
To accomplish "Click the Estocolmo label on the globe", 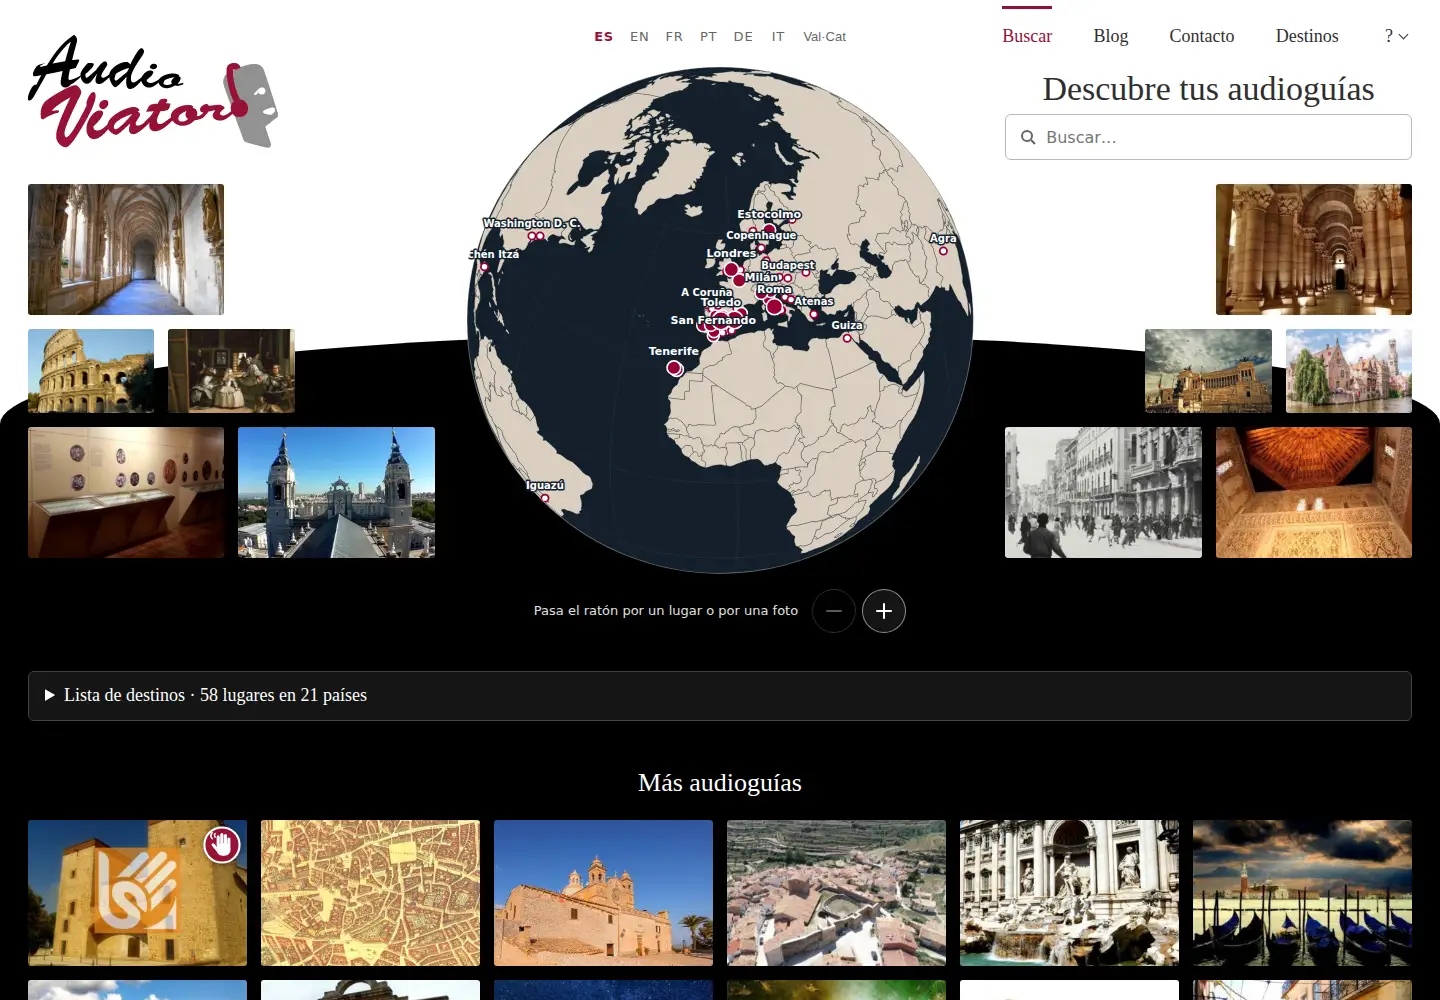I will pyautogui.click(x=769, y=214).
